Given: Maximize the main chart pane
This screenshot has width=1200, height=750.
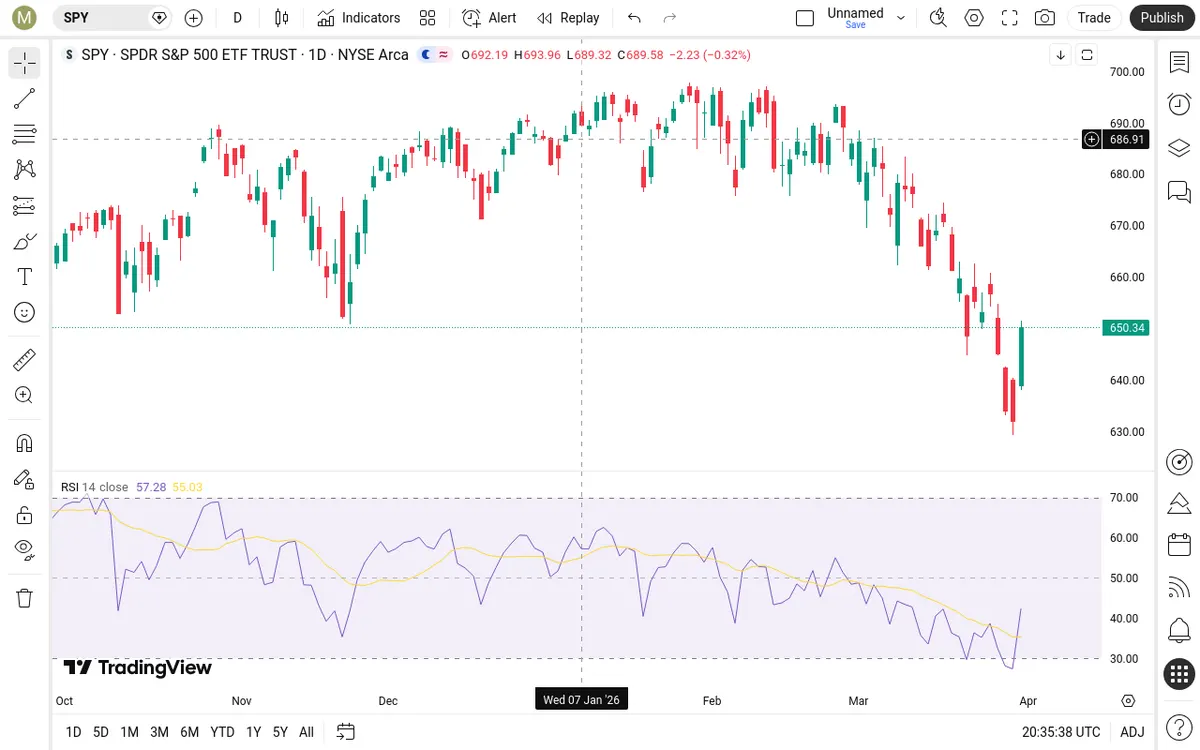Looking at the screenshot, I should click(x=1087, y=55).
